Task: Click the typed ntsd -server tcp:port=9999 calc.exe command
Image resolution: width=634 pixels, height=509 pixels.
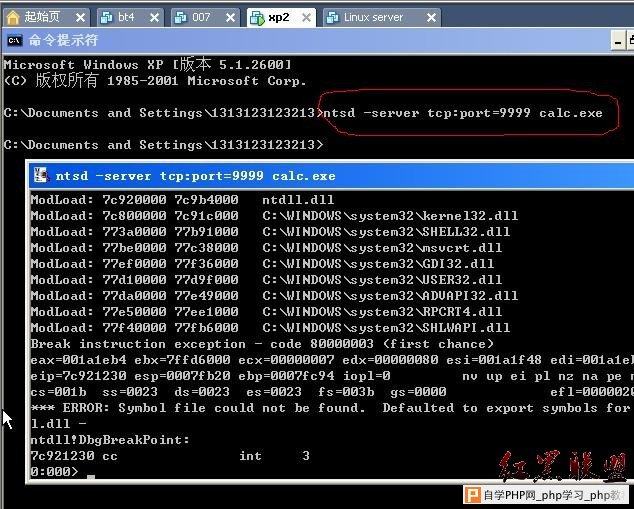Action: (463, 113)
